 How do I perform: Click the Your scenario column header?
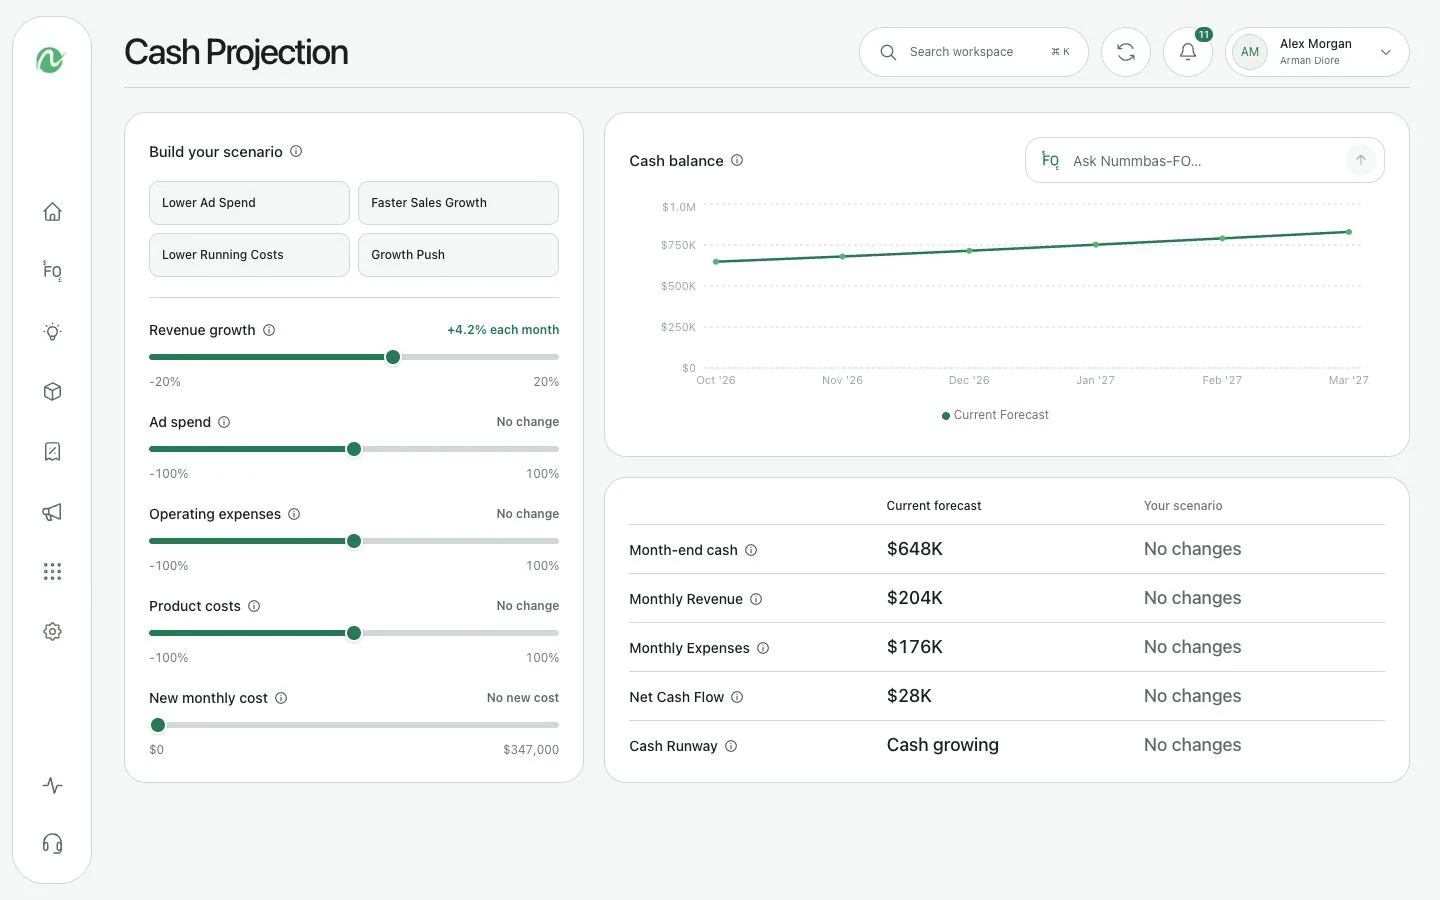point(1183,506)
